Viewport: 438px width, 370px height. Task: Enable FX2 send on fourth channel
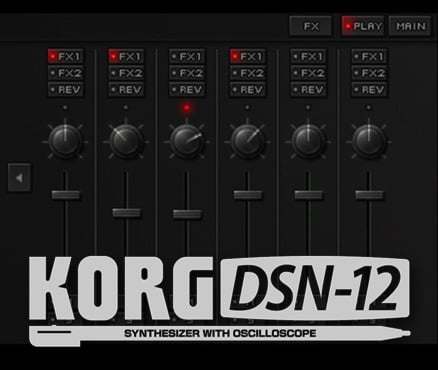247,73
